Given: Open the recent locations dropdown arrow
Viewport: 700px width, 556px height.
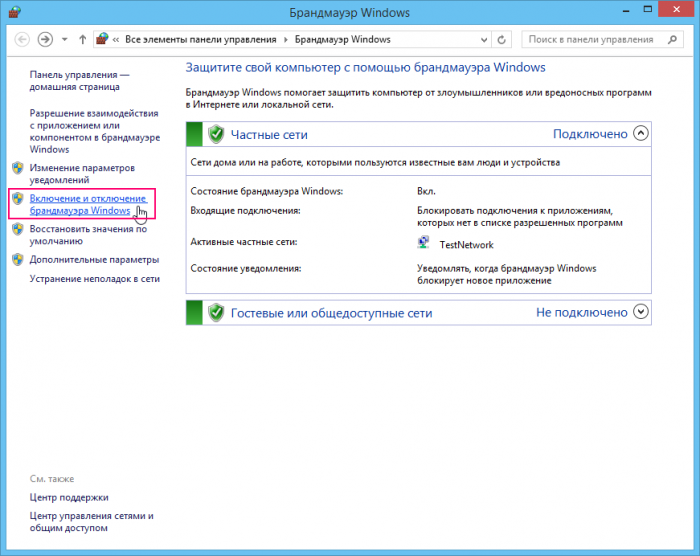Looking at the screenshot, I should point(65,40).
